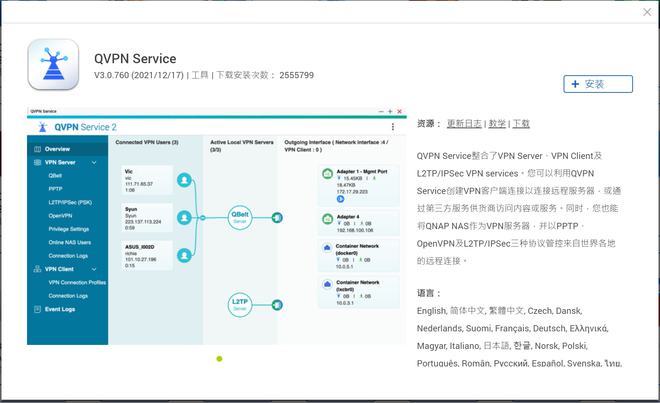Click the plus icon in preview title bar
The height and width of the screenshot is (403, 660).
(390, 112)
